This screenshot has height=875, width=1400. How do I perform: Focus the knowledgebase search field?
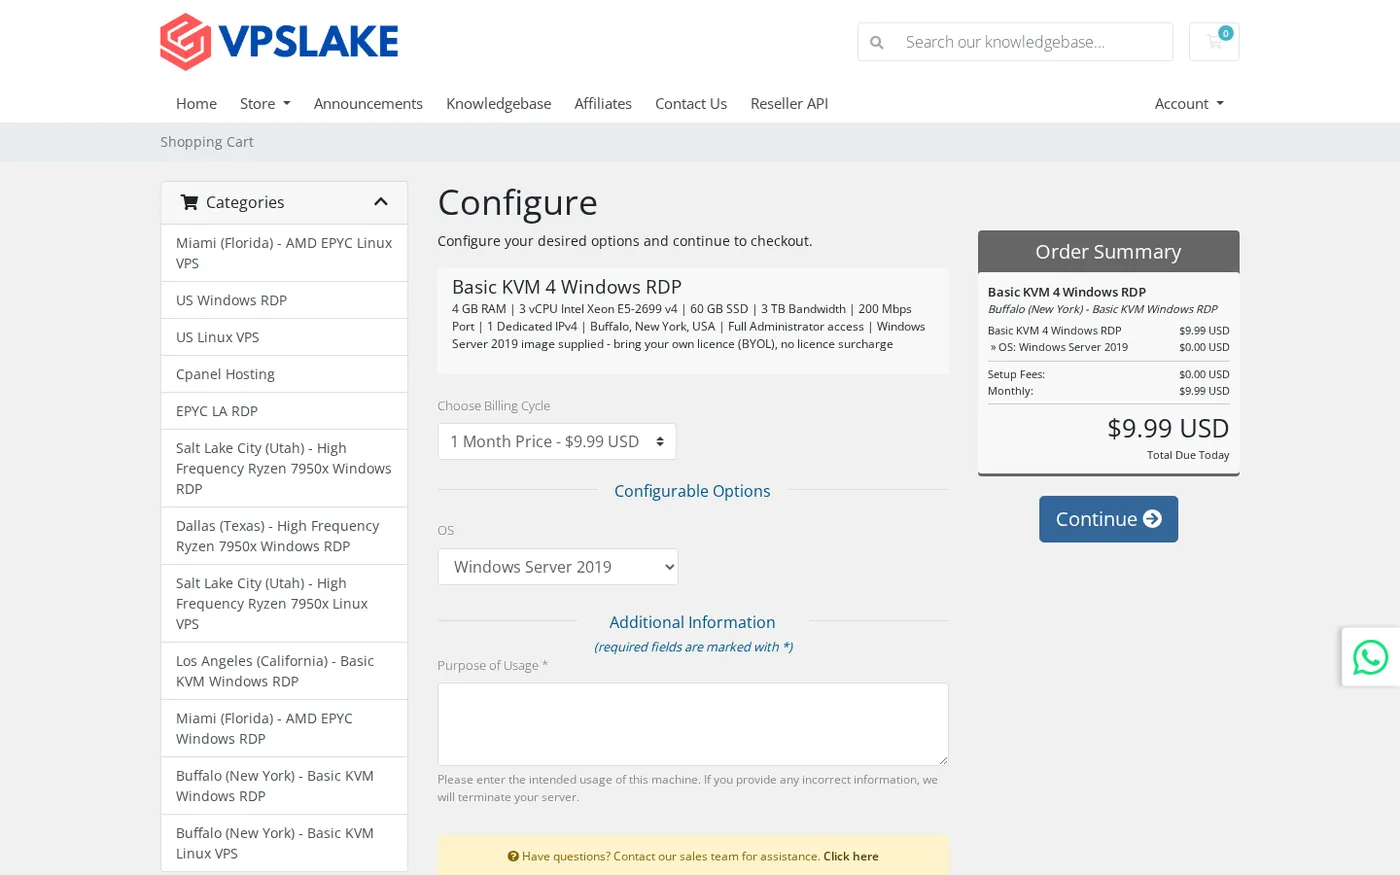point(1032,42)
